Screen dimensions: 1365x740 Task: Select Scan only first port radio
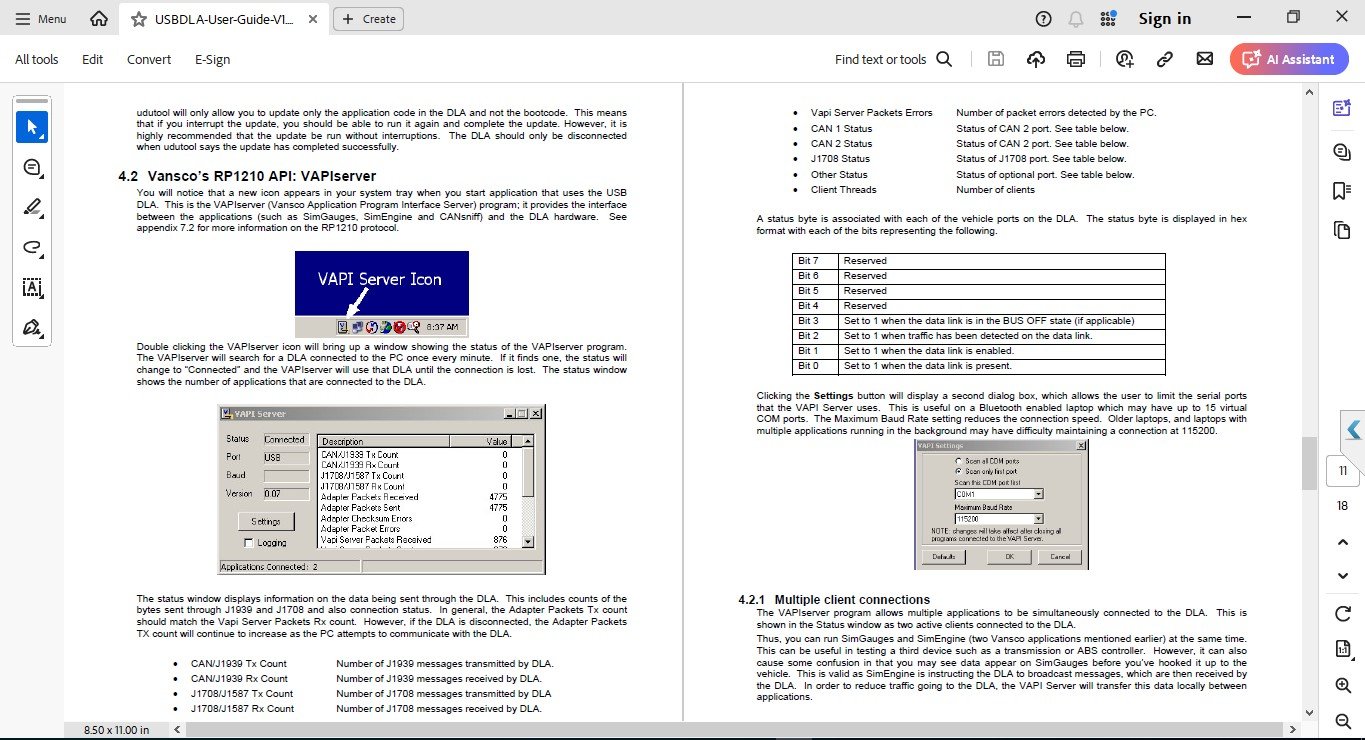(x=960, y=470)
